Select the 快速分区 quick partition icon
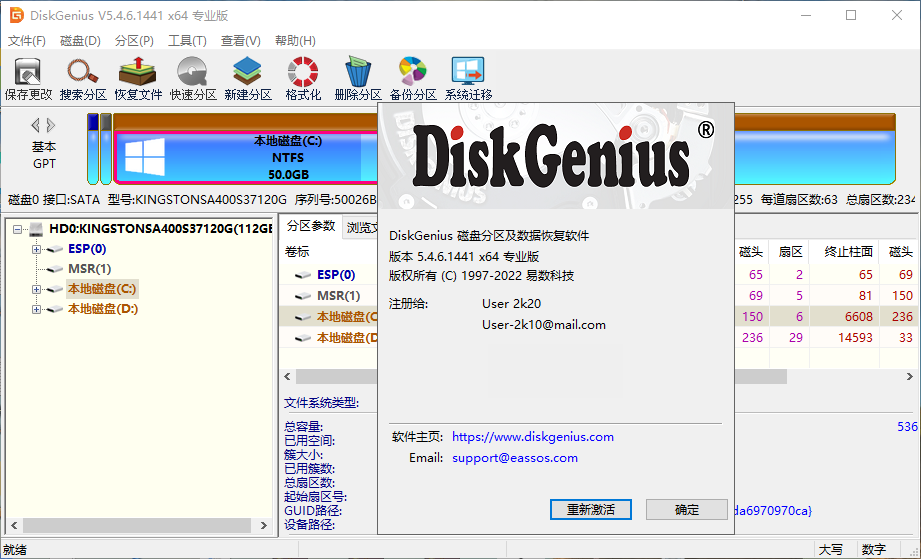Image resolution: width=921 pixels, height=559 pixels. pos(193,79)
